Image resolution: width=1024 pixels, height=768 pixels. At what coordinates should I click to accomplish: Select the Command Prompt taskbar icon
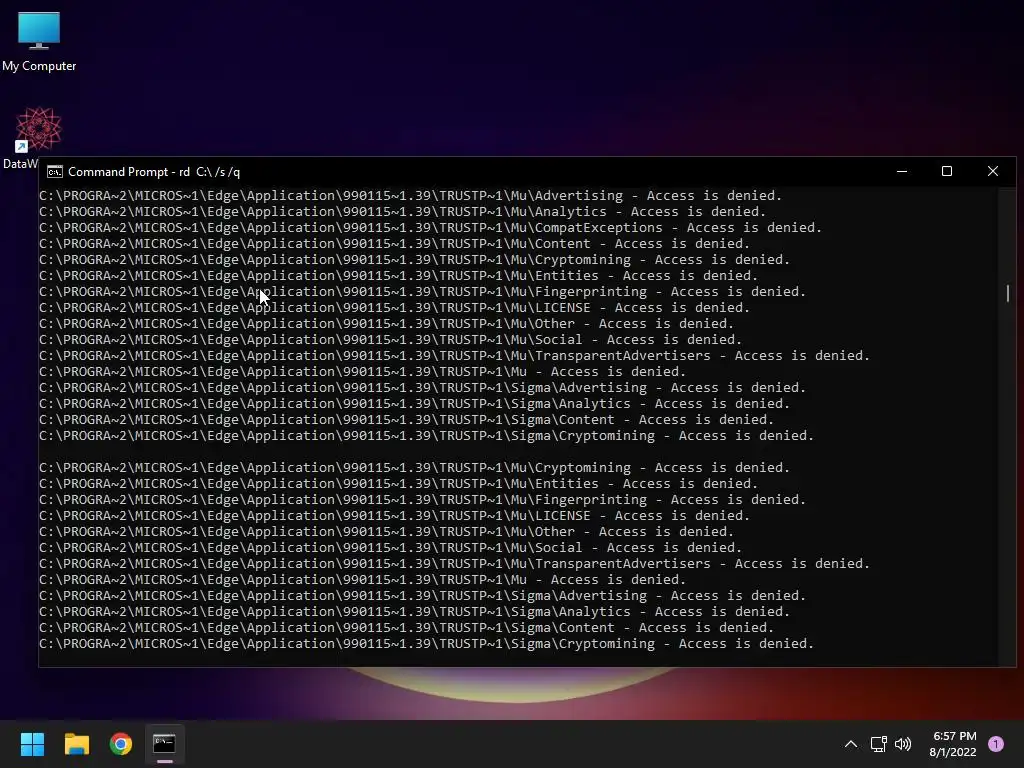pos(165,744)
